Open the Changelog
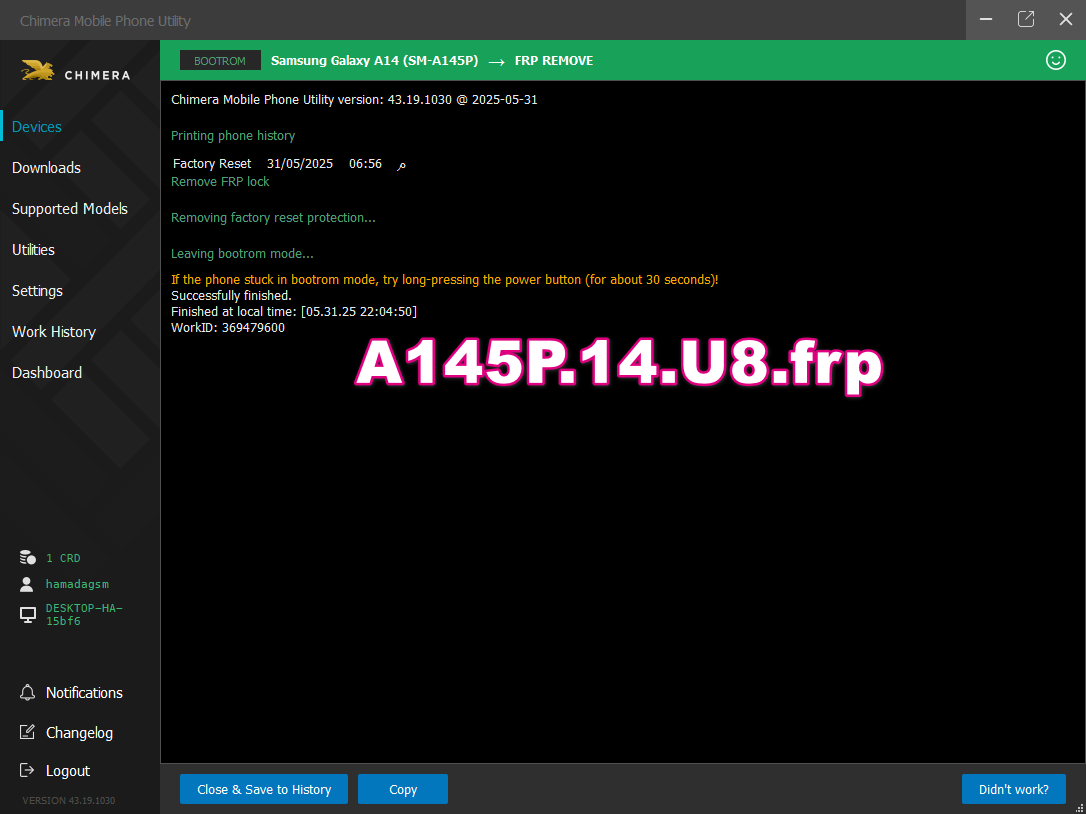 79,732
